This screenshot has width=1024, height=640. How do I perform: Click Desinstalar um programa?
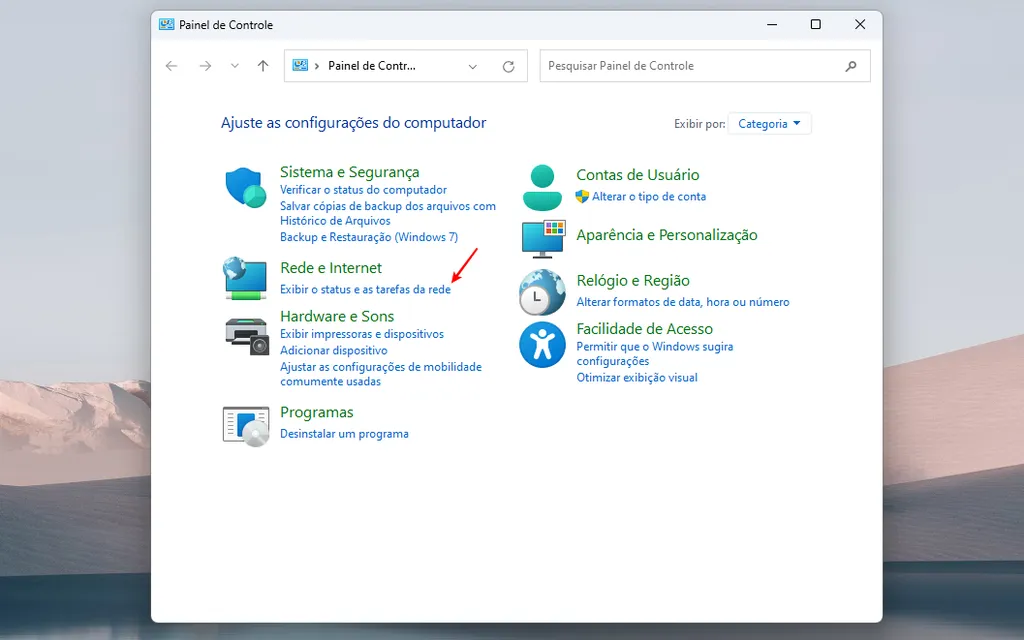coord(344,433)
